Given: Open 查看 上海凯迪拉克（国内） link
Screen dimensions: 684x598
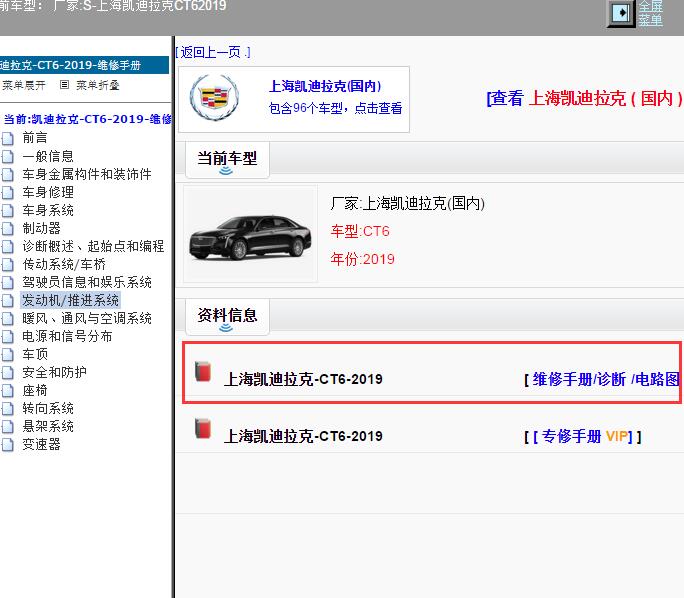Looking at the screenshot, I should (x=585, y=98).
